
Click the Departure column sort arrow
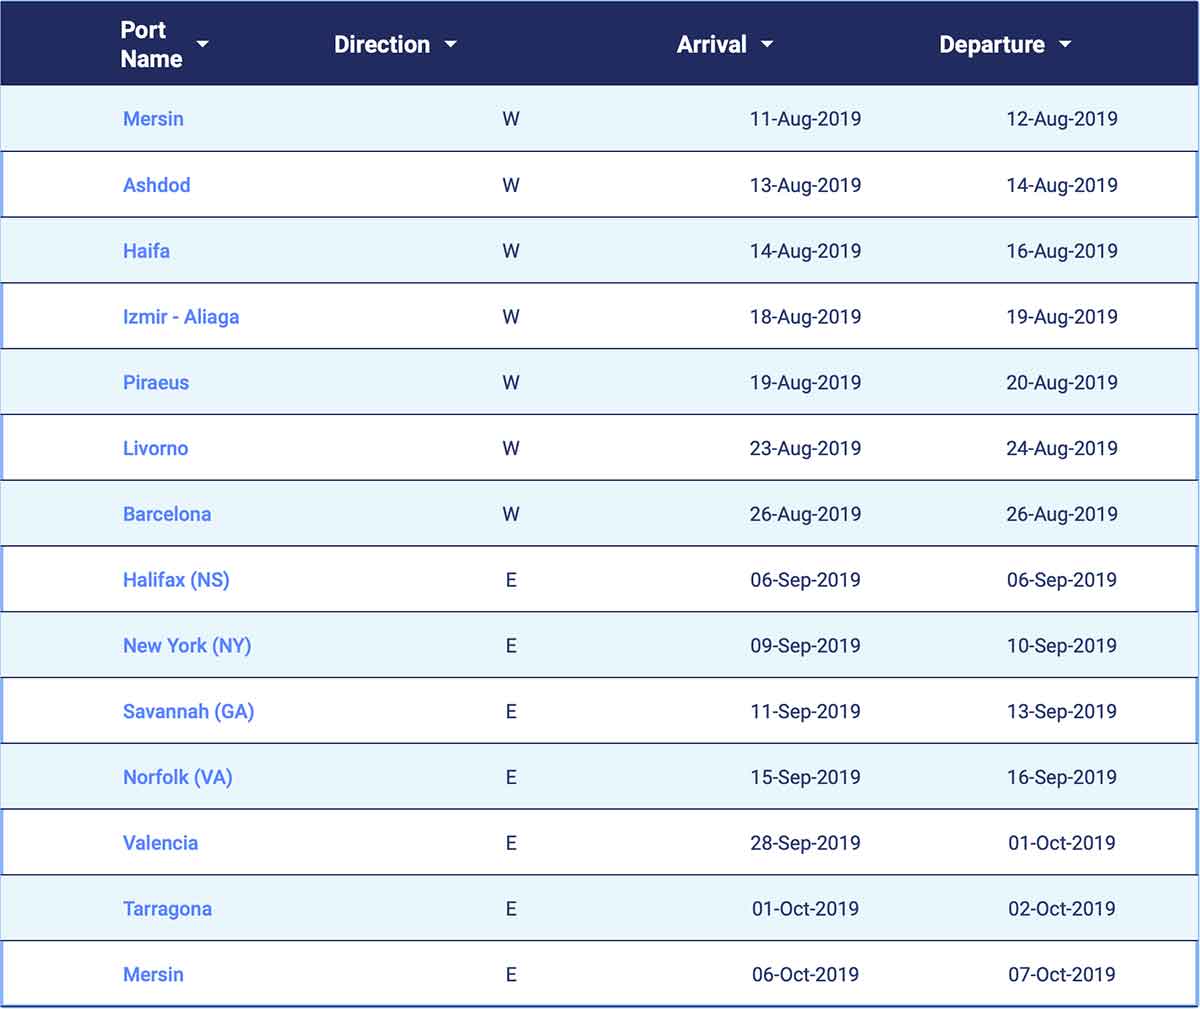1064,44
